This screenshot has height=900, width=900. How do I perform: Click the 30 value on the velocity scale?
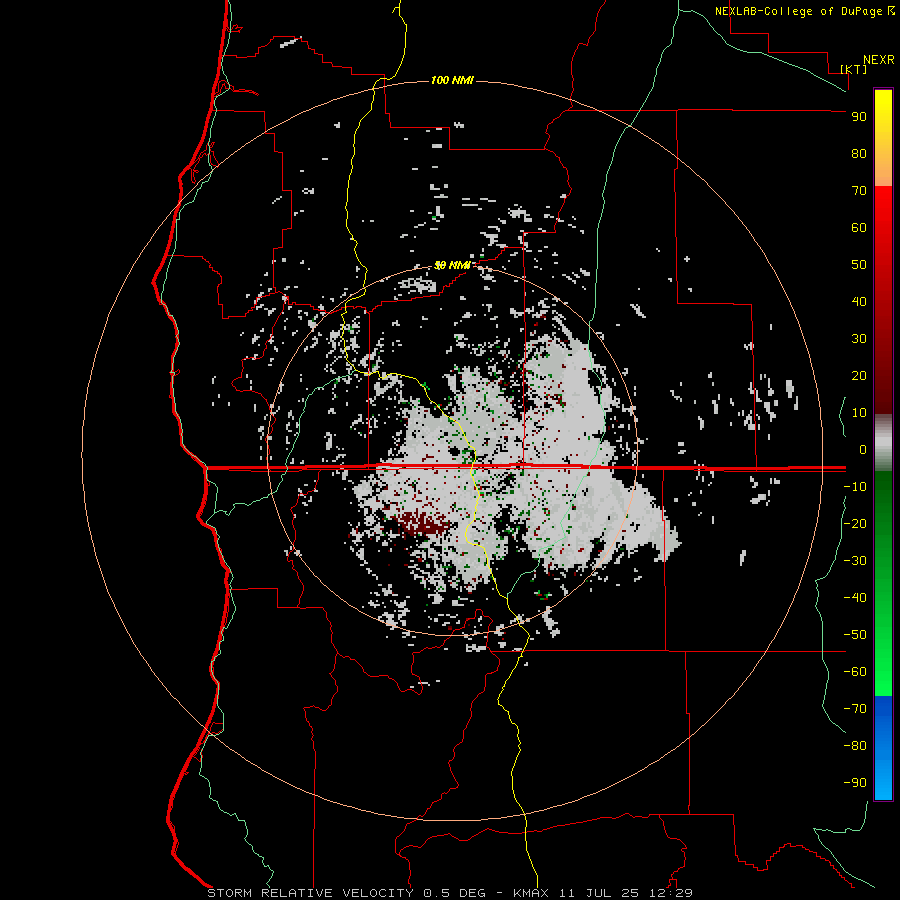(x=859, y=339)
